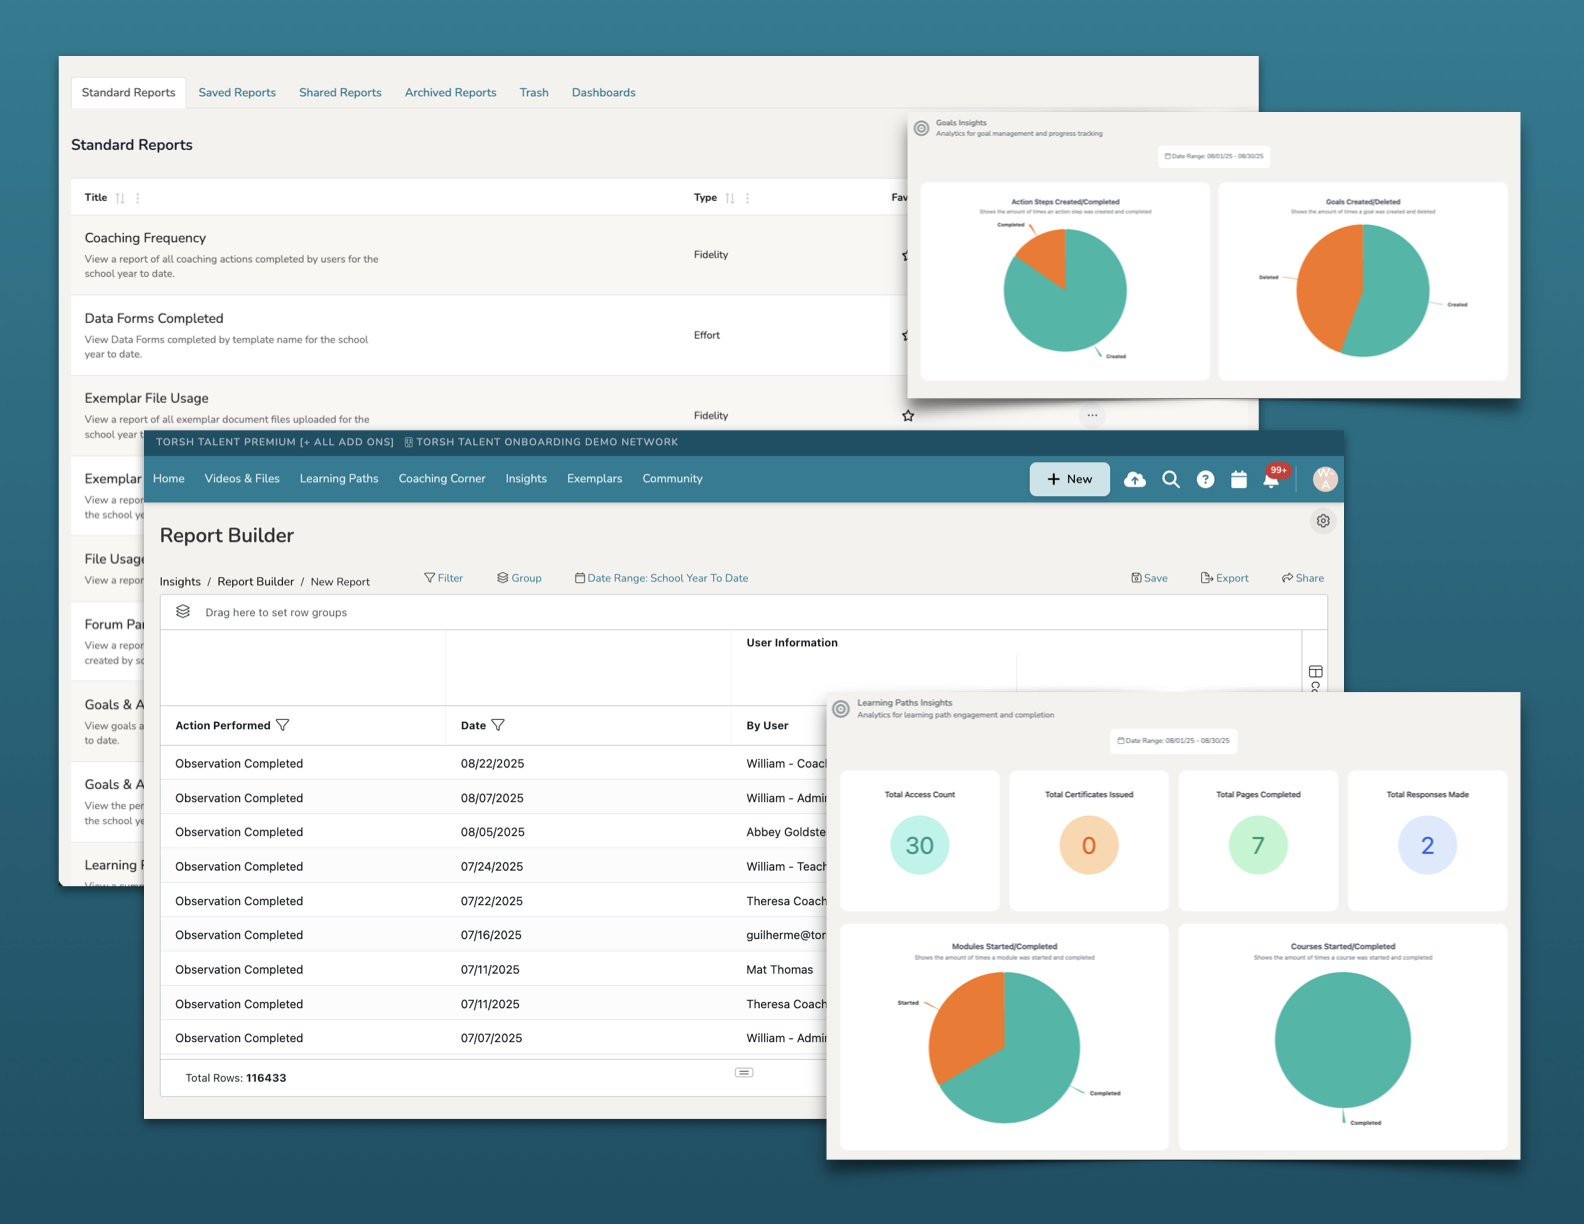The height and width of the screenshot is (1224, 1584).
Task: Click the user avatar in navbar
Action: 1325,480
